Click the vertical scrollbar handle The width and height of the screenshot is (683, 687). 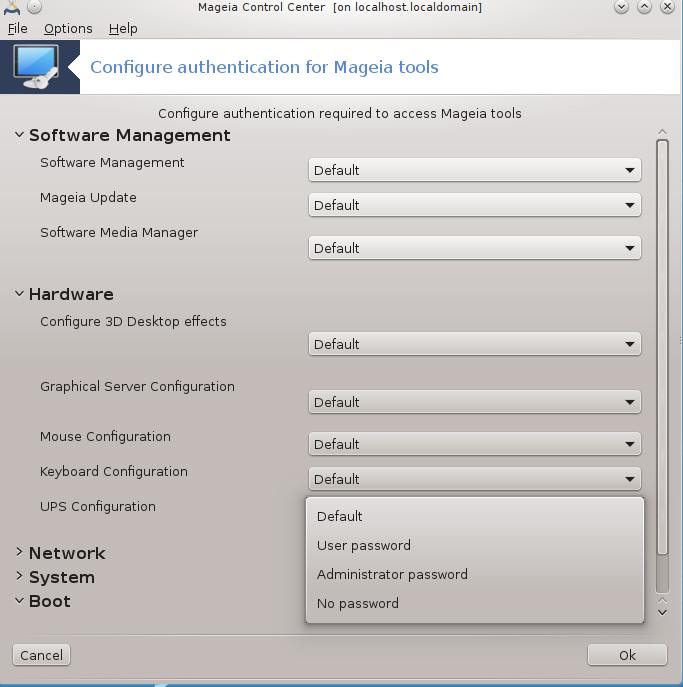click(x=662, y=347)
